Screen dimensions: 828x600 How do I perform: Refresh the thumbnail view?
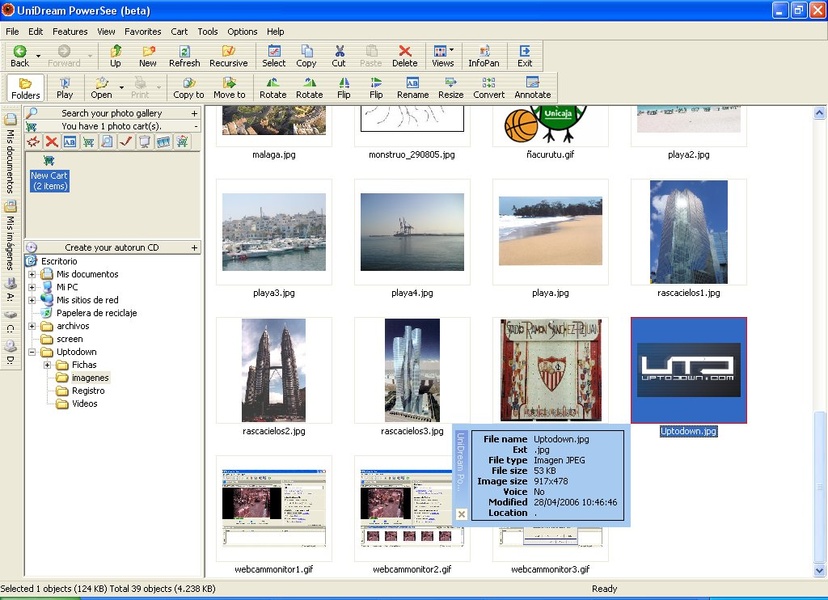pyautogui.click(x=184, y=55)
